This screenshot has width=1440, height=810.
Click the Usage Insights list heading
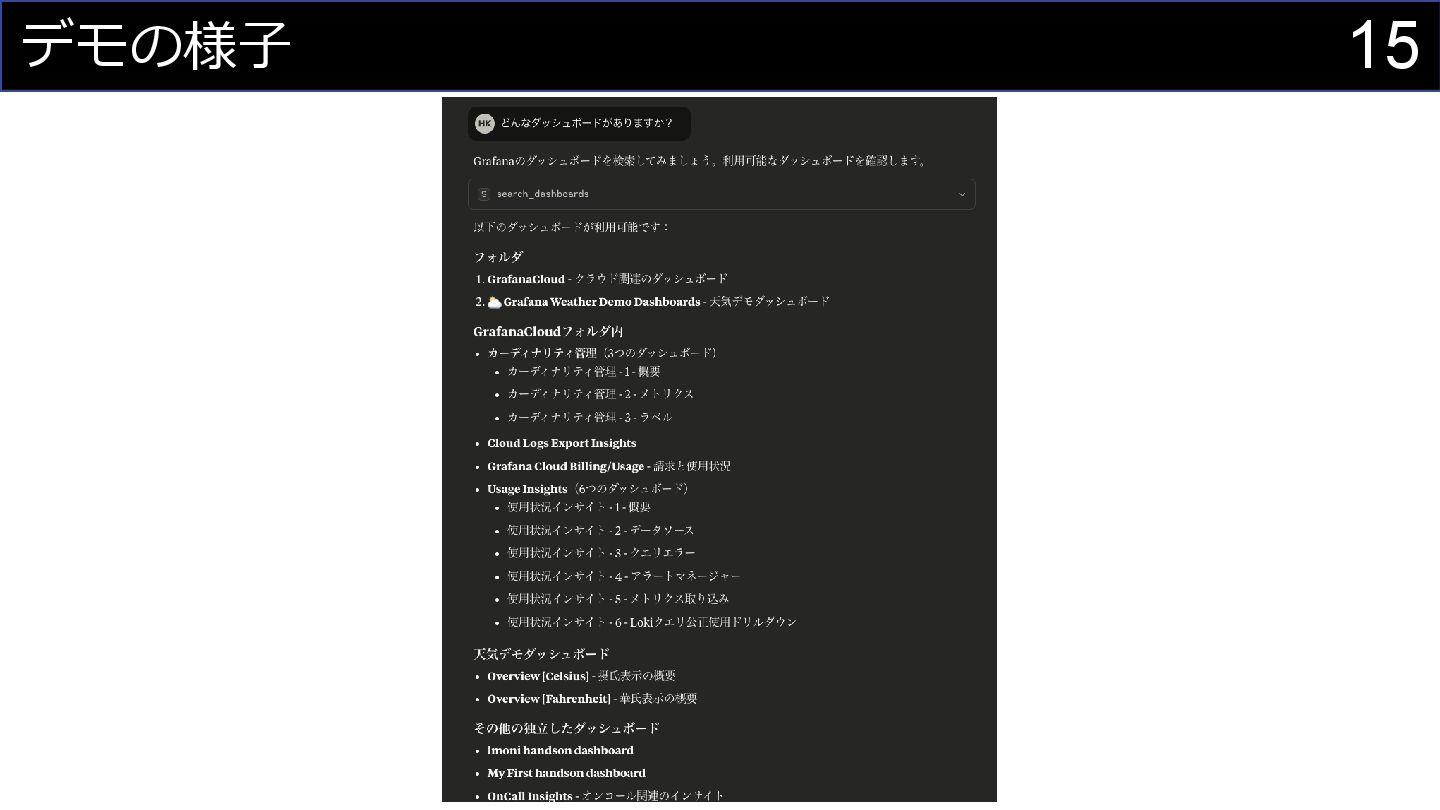click(x=527, y=489)
